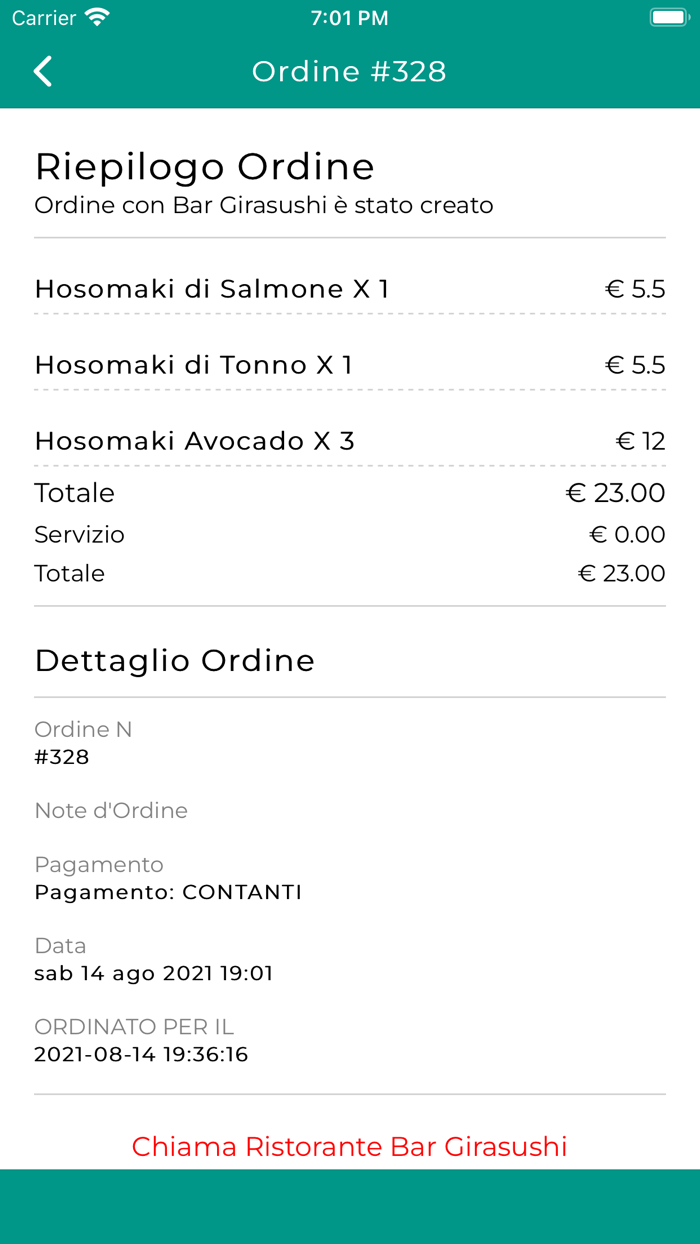This screenshot has height=1244, width=700.
Task: Tap the Dettaglio Ordine section heading
Action: 175,660
